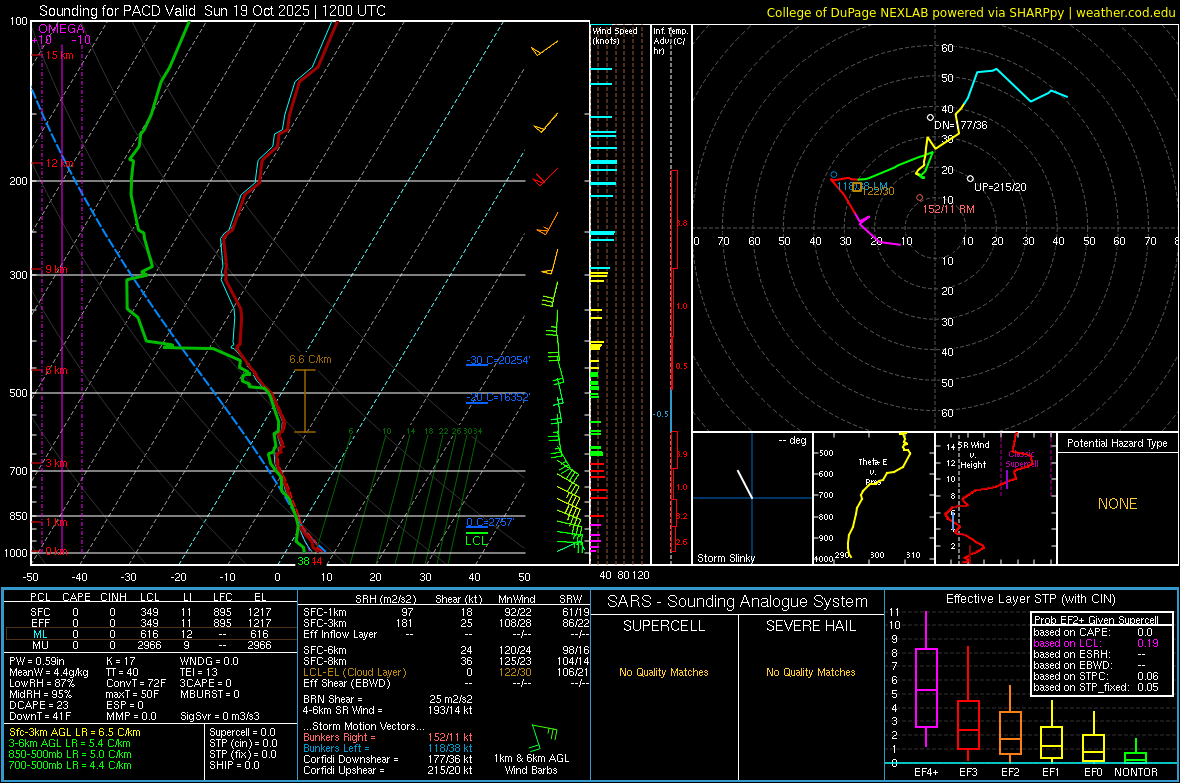
Task: Click the Sfc-3km AGL LR = 6.5 C/km line
Action: [75, 732]
